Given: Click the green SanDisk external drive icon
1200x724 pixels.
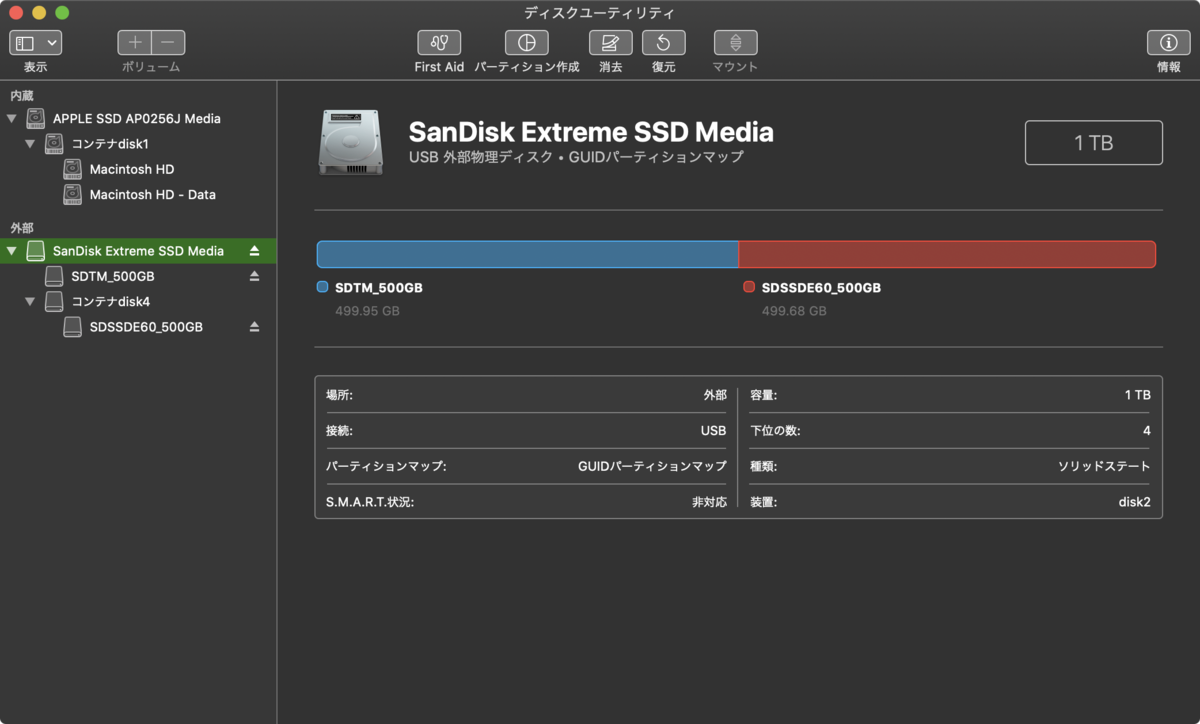Looking at the screenshot, I should point(36,251).
